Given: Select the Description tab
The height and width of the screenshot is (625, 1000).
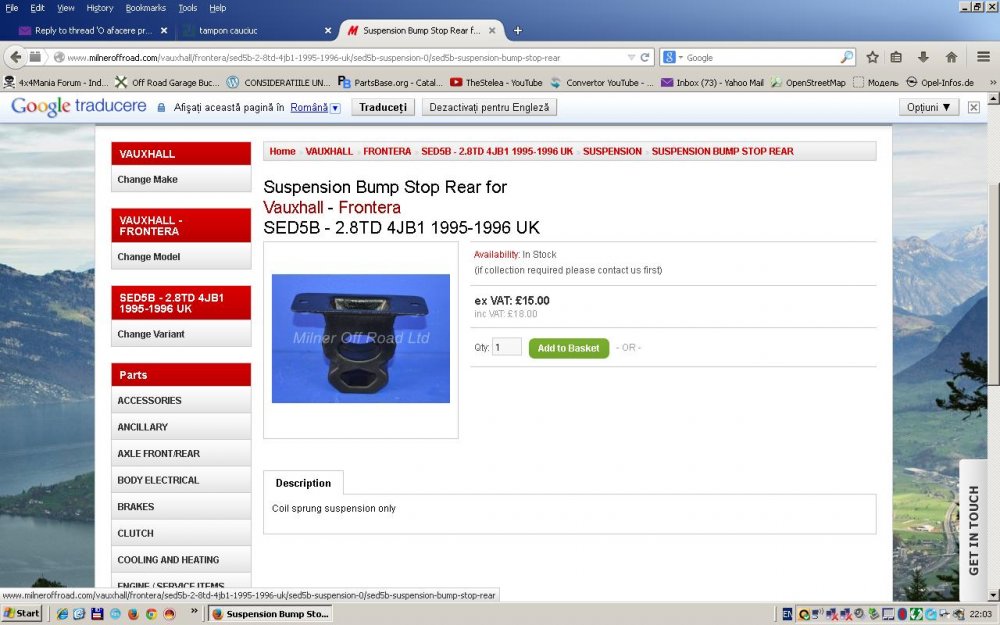Looking at the screenshot, I should 303,483.
